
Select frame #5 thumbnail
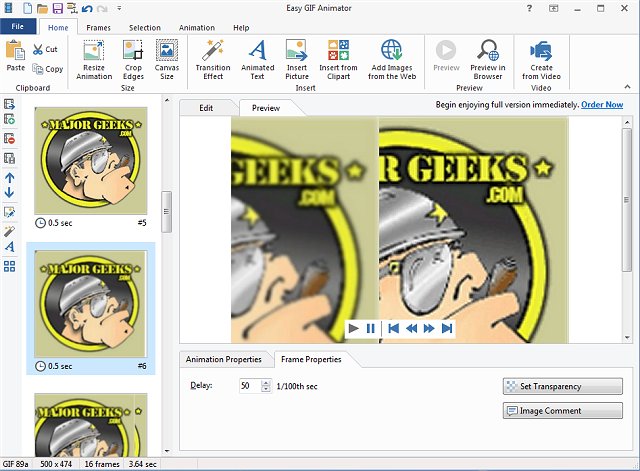click(91, 160)
